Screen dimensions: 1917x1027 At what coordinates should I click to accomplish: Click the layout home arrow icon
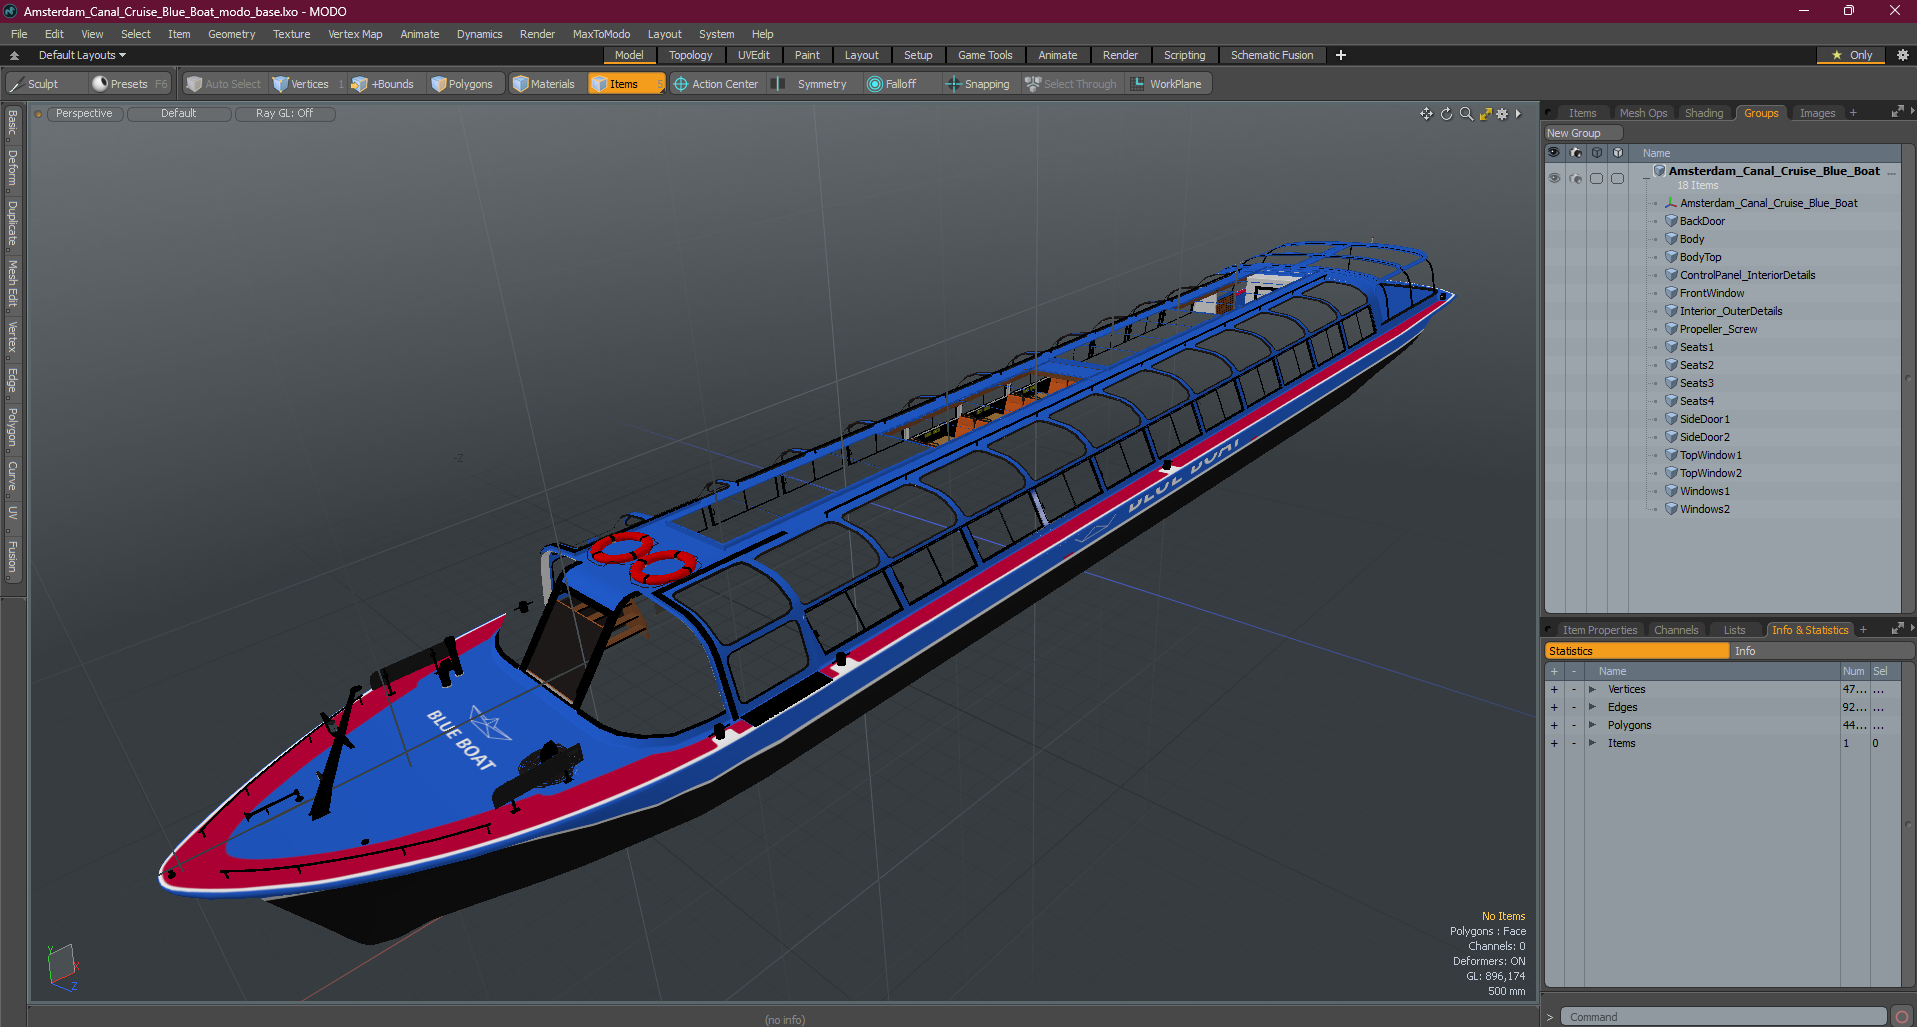click(x=14, y=55)
